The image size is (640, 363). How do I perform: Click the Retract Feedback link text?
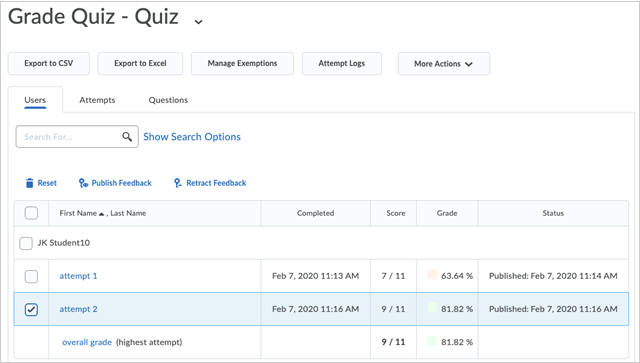pyautogui.click(x=216, y=183)
